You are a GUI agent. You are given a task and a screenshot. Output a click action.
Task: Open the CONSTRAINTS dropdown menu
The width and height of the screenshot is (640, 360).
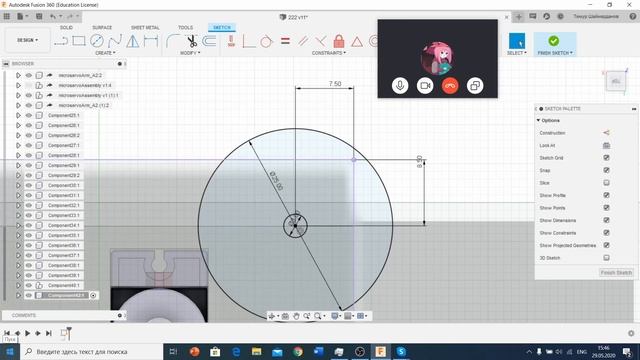click(x=329, y=53)
